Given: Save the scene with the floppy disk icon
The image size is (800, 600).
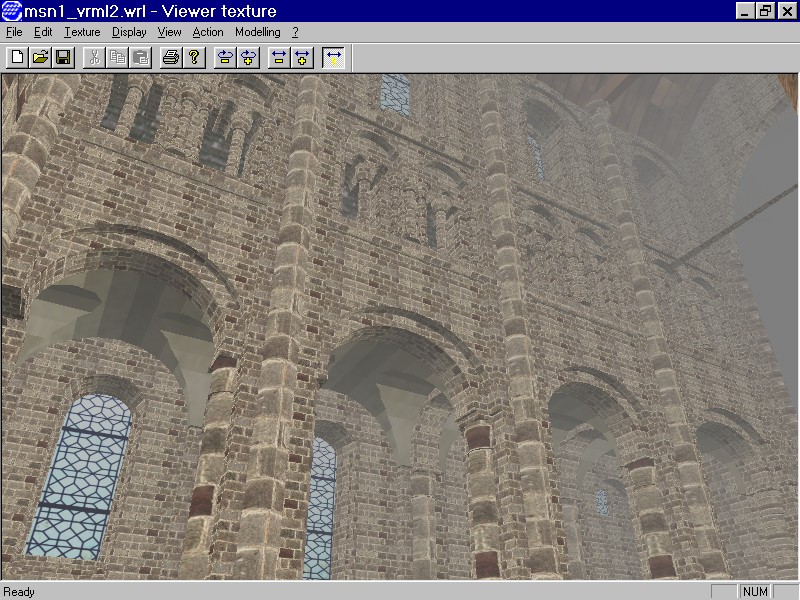Looking at the screenshot, I should coord(62,57).
